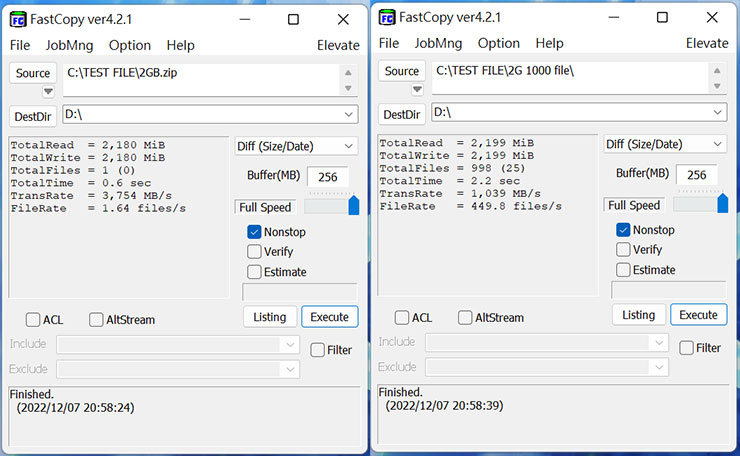Uncheck Nonstop in the left window

coord(254,232)
